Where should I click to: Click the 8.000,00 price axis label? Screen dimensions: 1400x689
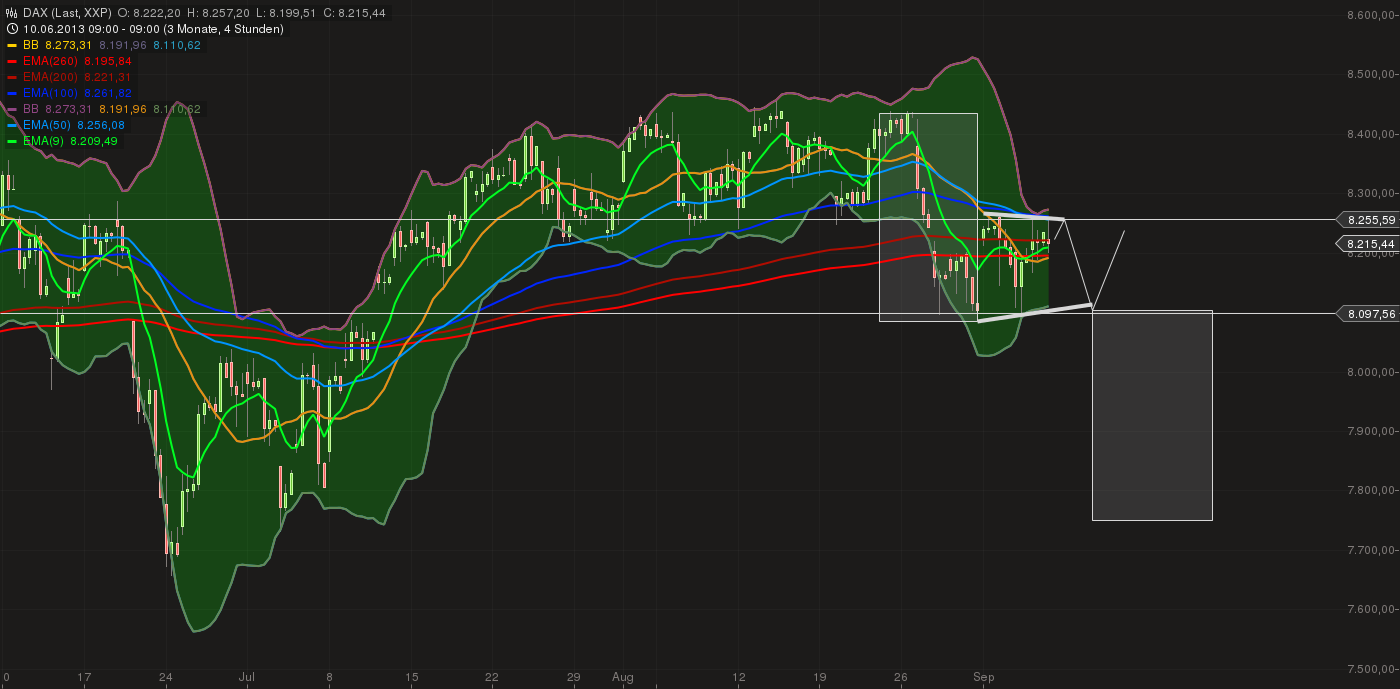(x=1371, y=371)
